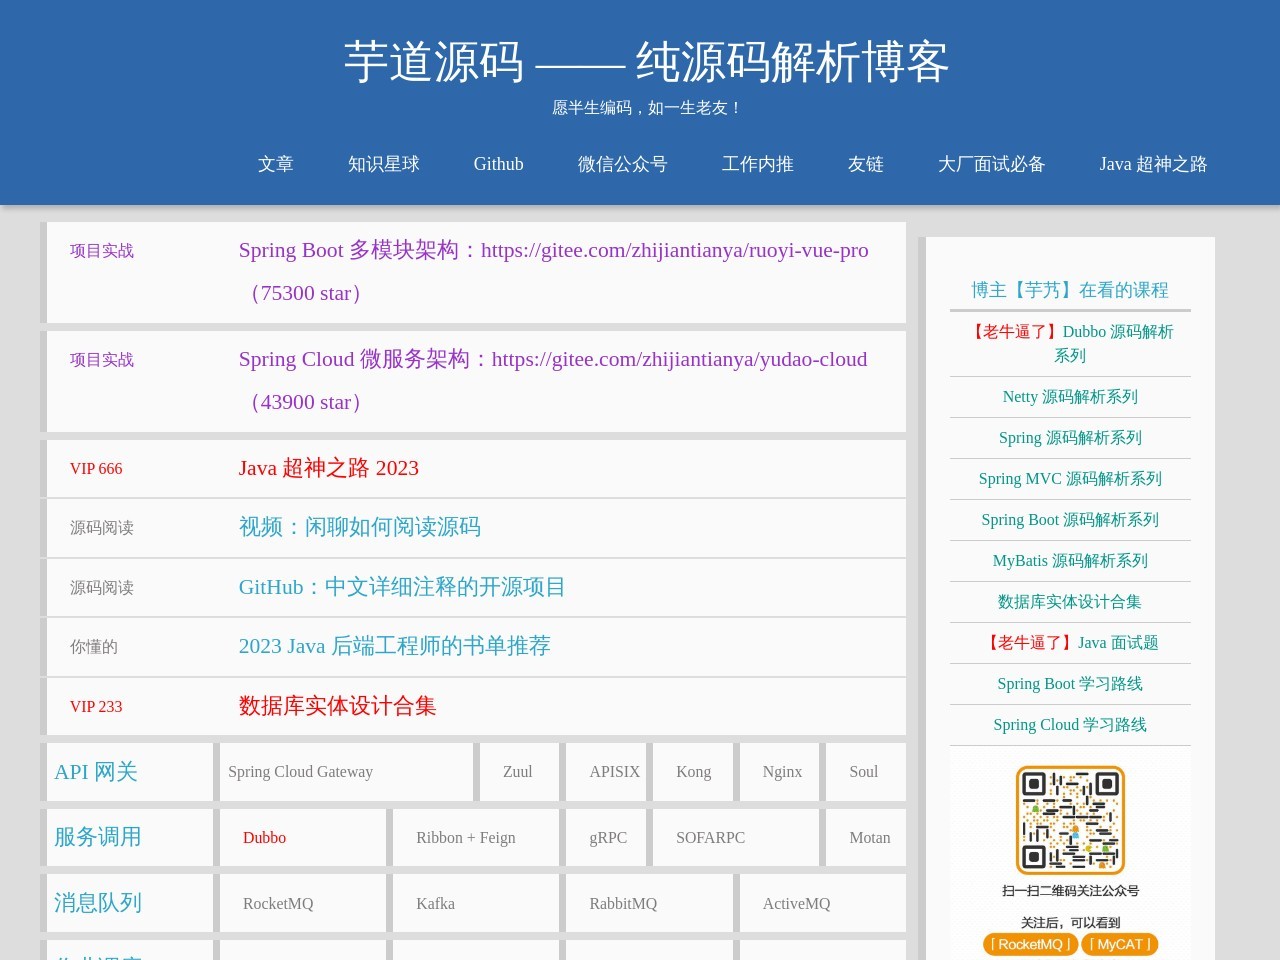Viewport: 1280px width, 960px height.
Task: Open the ruoyi-vue-pro Spring Boot project link
Action: pyautogui.click(x=553, y=251)
